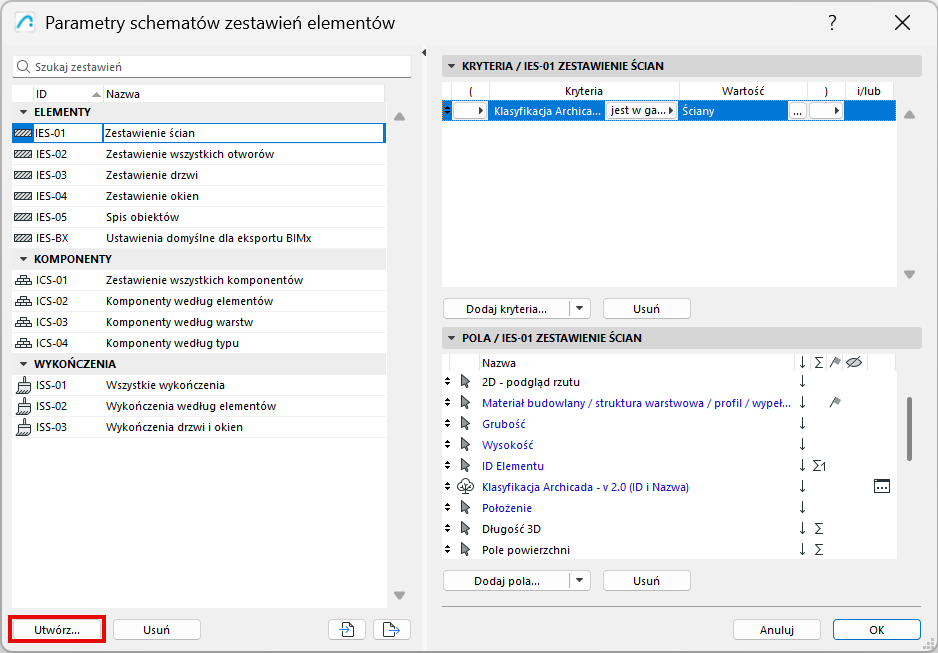Collapse the ELEMENTY group

(24, 112)
